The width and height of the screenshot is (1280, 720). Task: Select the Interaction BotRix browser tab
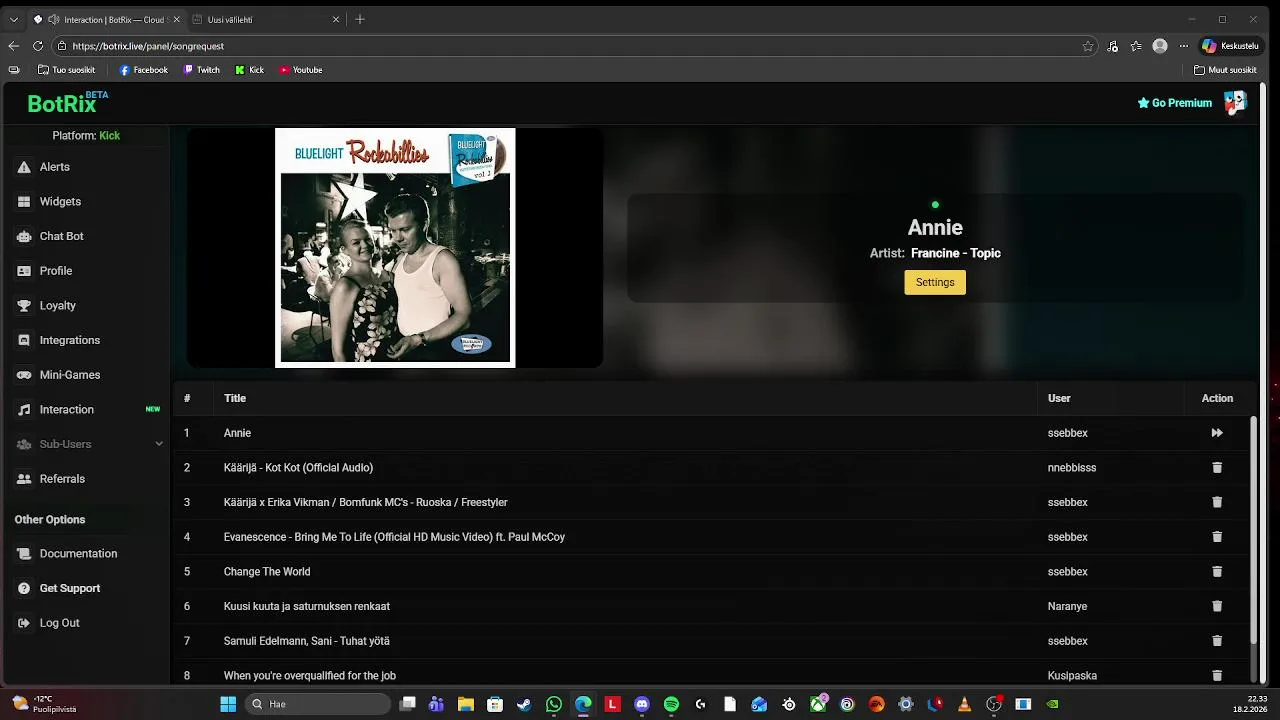(105, 19)
